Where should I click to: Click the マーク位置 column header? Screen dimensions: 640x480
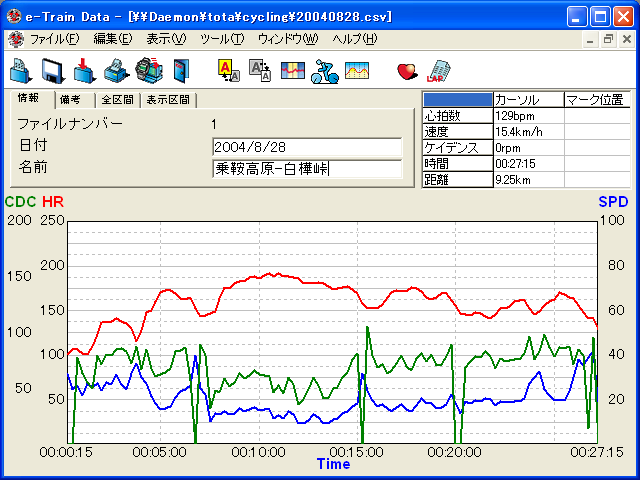point(596,100)
